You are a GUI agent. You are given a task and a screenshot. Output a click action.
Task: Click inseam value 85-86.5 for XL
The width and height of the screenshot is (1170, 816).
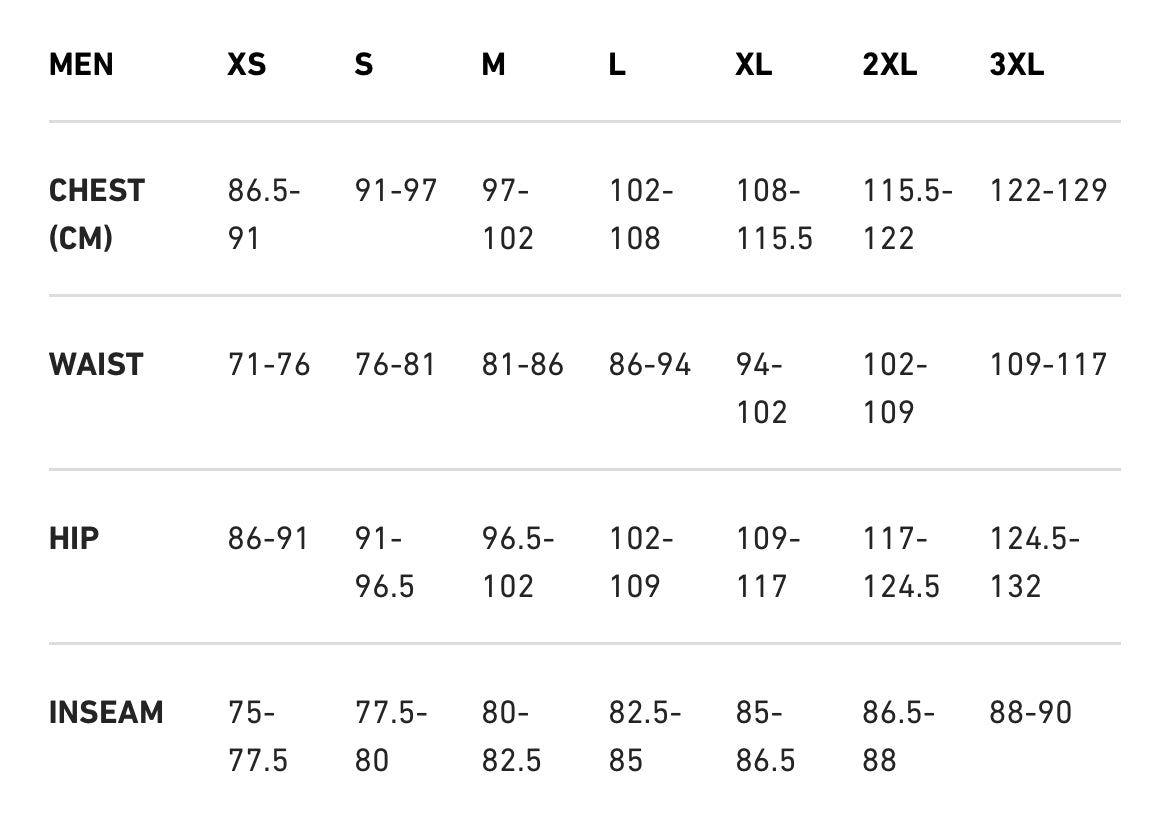(x=766, y=736)
